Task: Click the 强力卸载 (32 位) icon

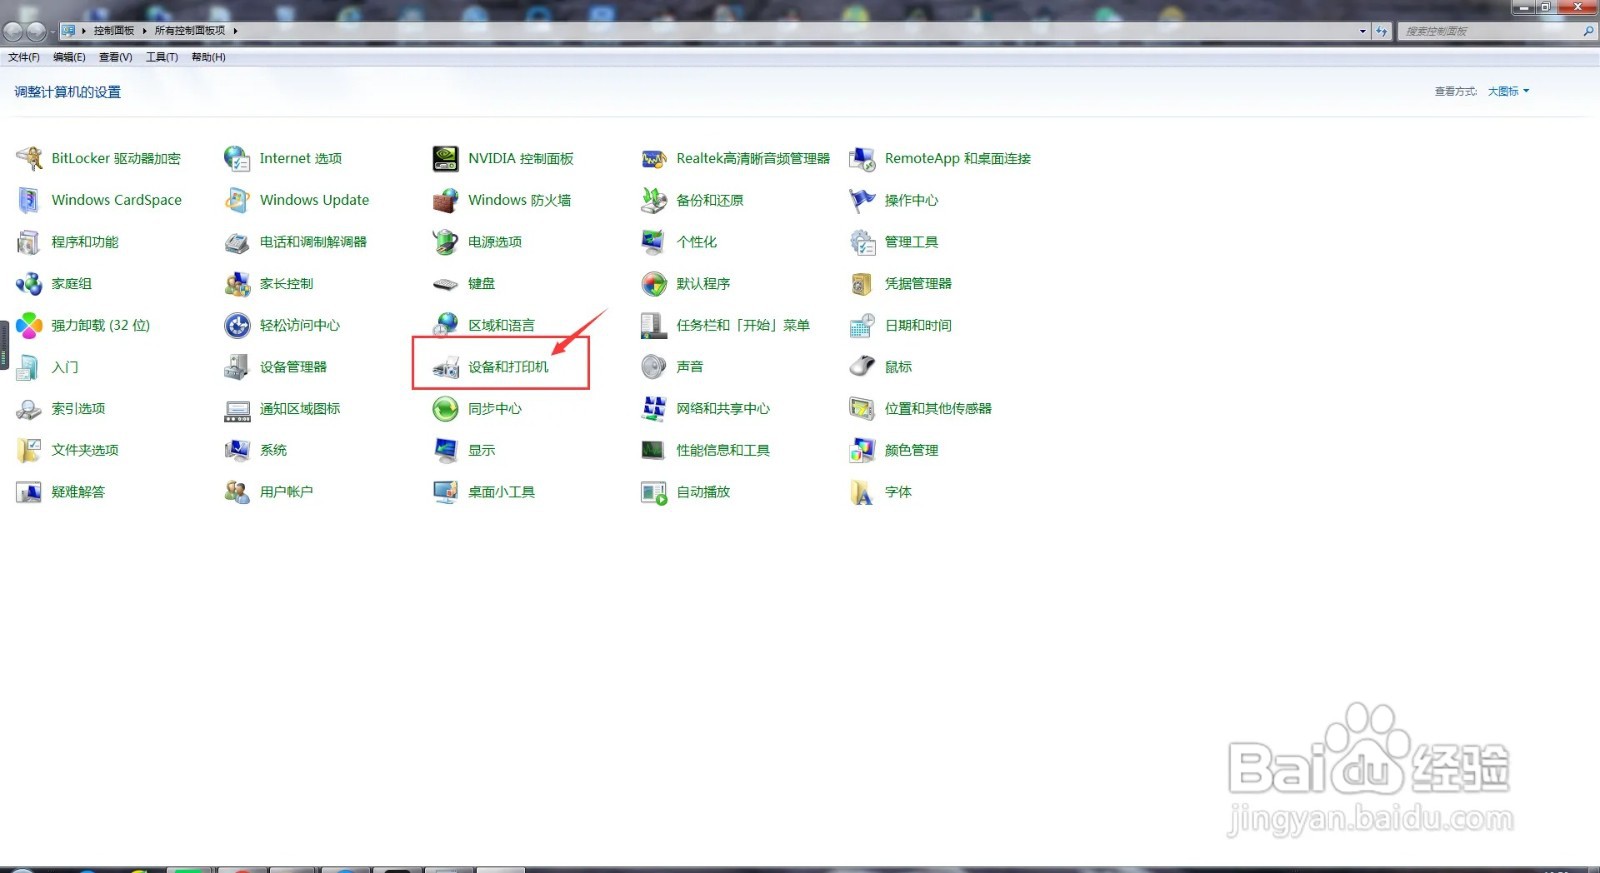Action: point(29,325)
